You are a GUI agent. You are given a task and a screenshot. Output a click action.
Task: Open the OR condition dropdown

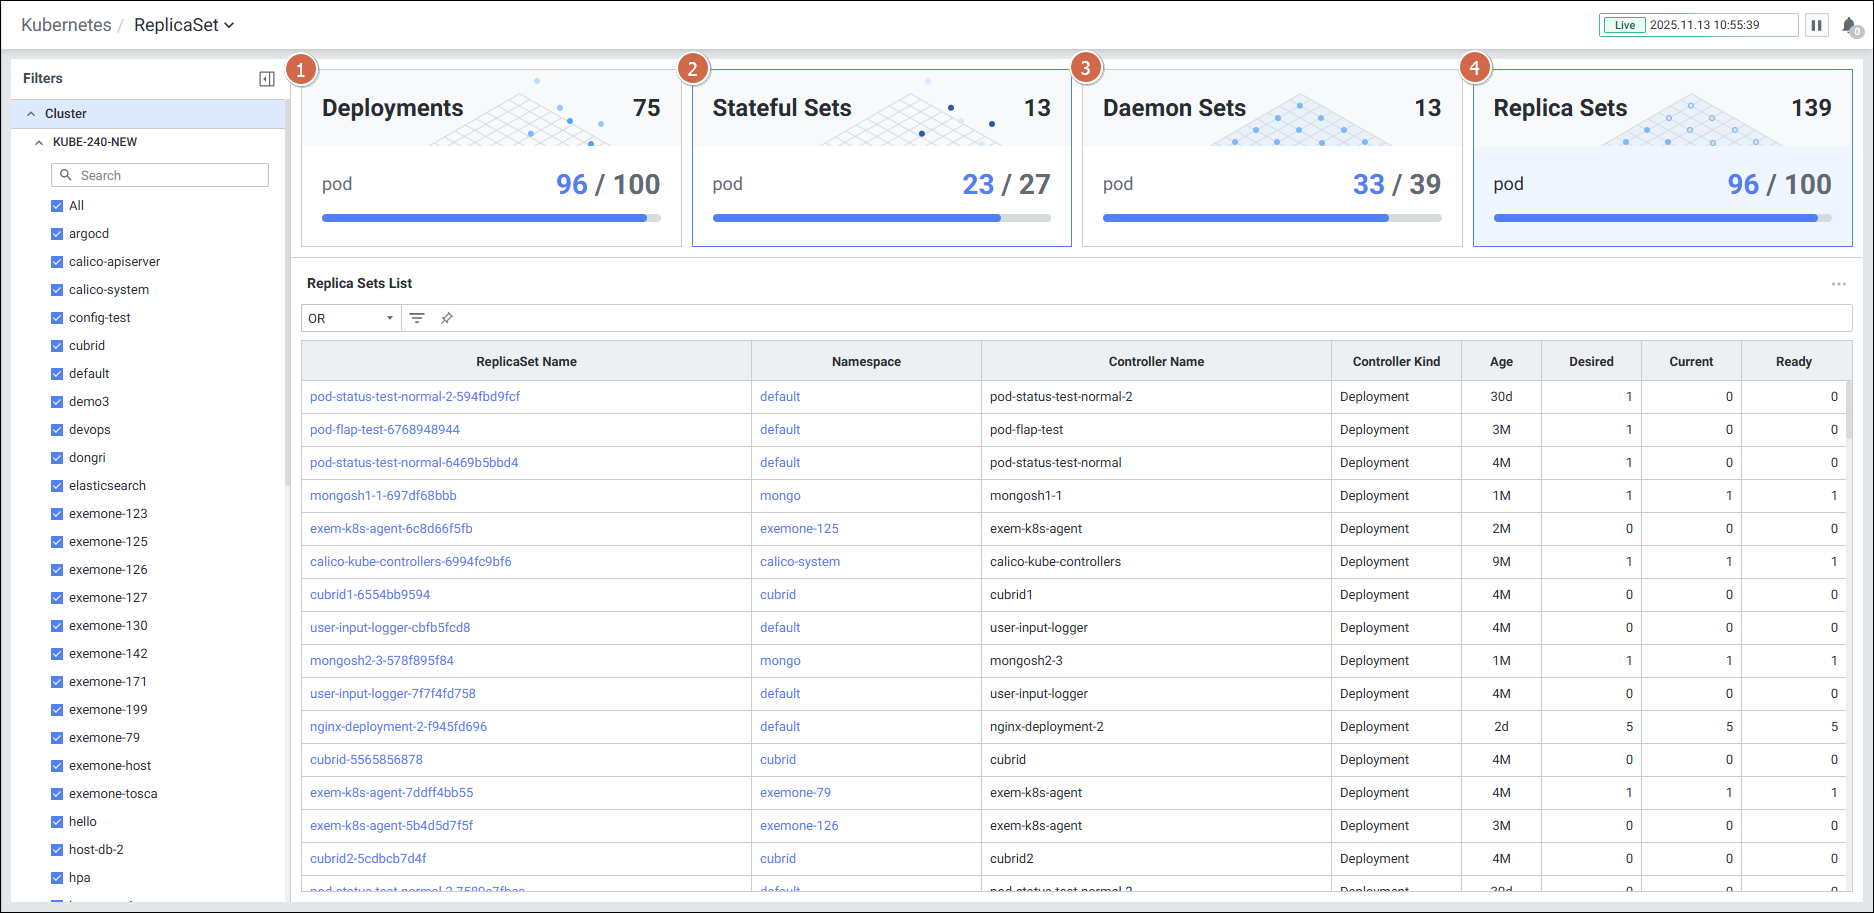tap(350, 318)
